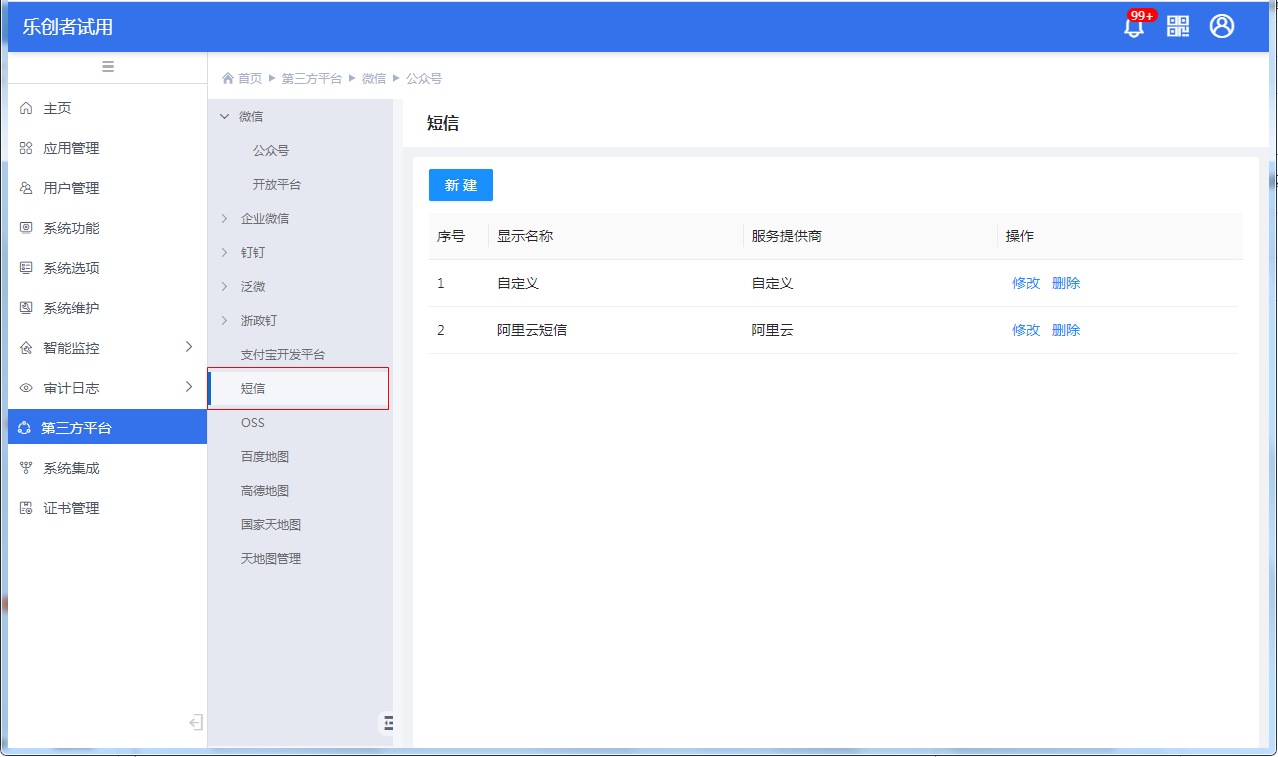Open 主页 in the left sidebar
Viewport: 1278px width, 757px height.
click(x=57, y=108)
